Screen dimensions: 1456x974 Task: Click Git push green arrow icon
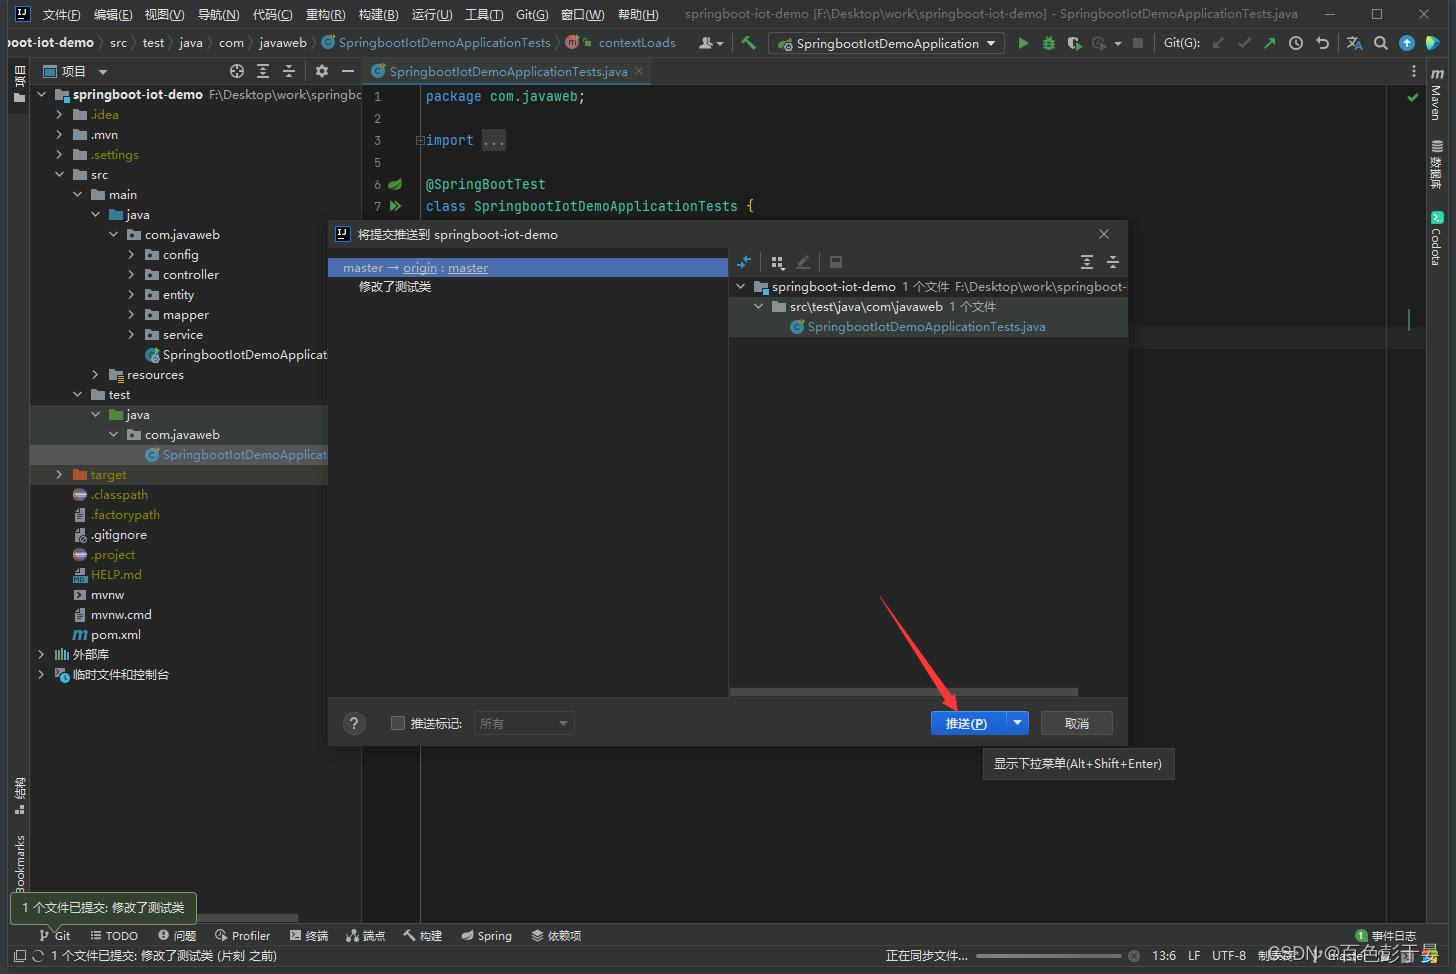[x=1270, y=43]
